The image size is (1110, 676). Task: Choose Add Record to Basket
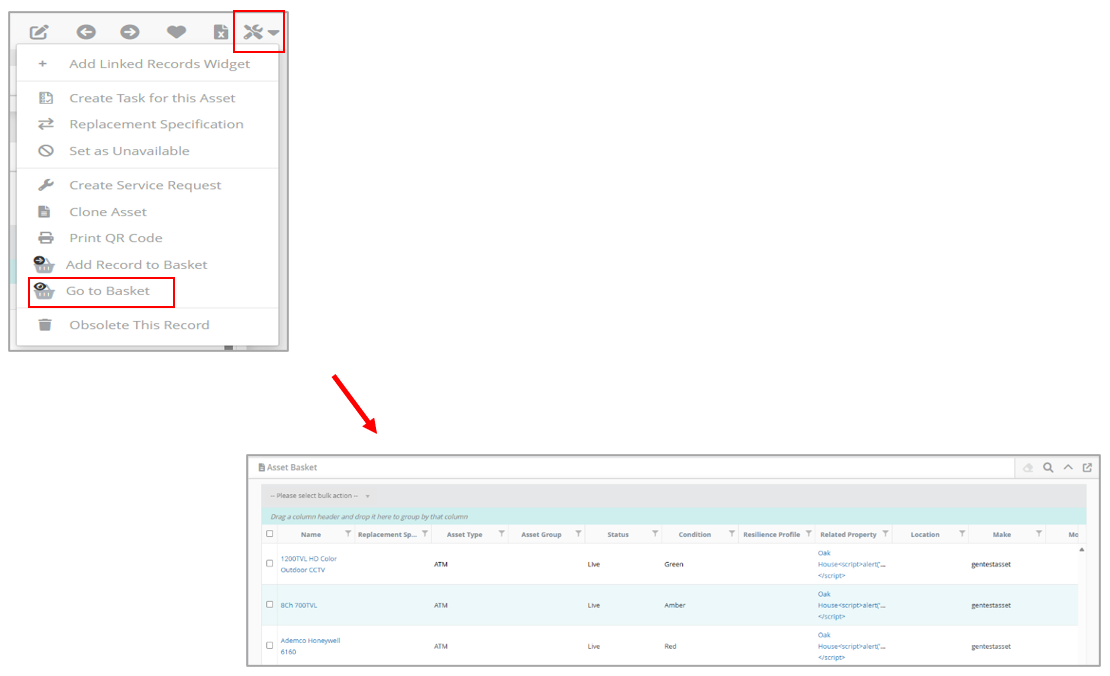point(147,265)
